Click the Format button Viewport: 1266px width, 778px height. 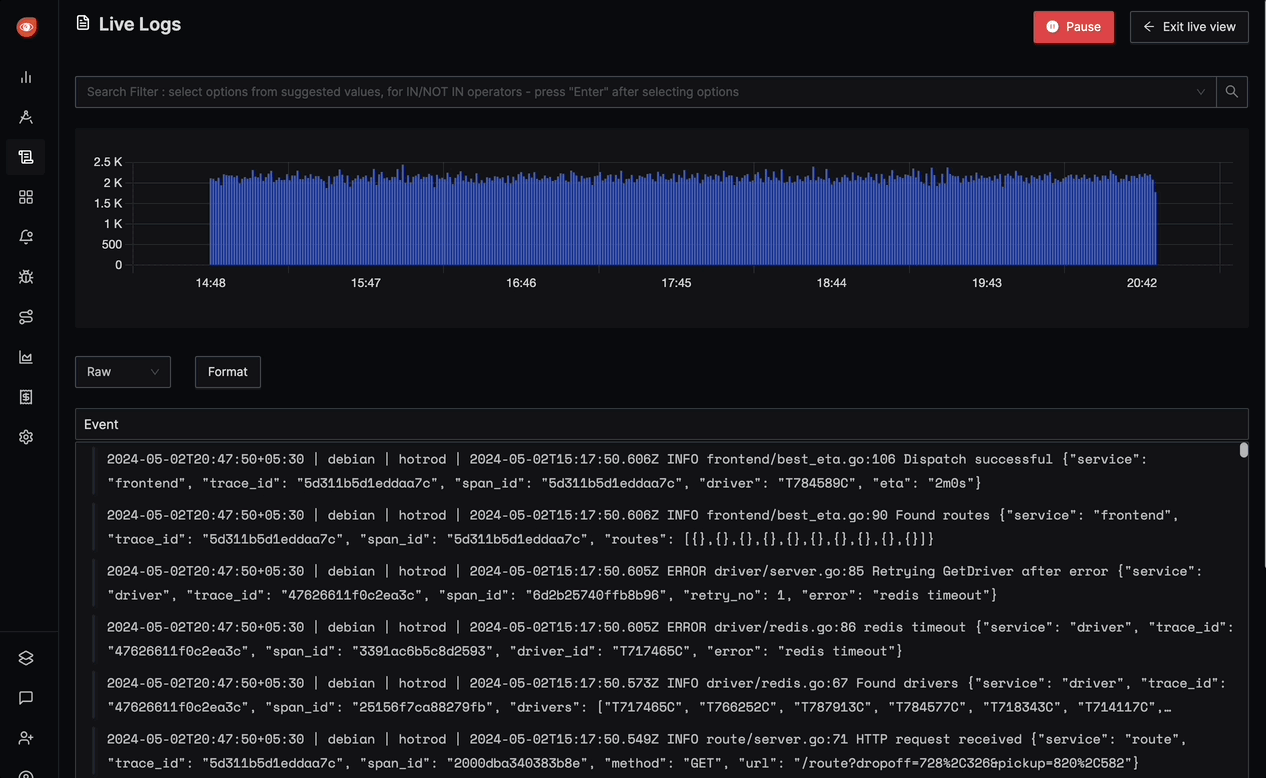pyautogui.click(x=228, y=372)
